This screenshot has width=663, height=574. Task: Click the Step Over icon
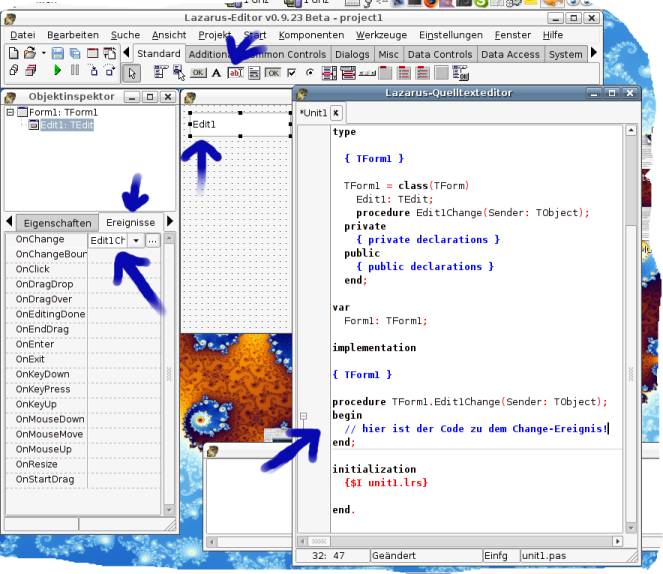110,70
